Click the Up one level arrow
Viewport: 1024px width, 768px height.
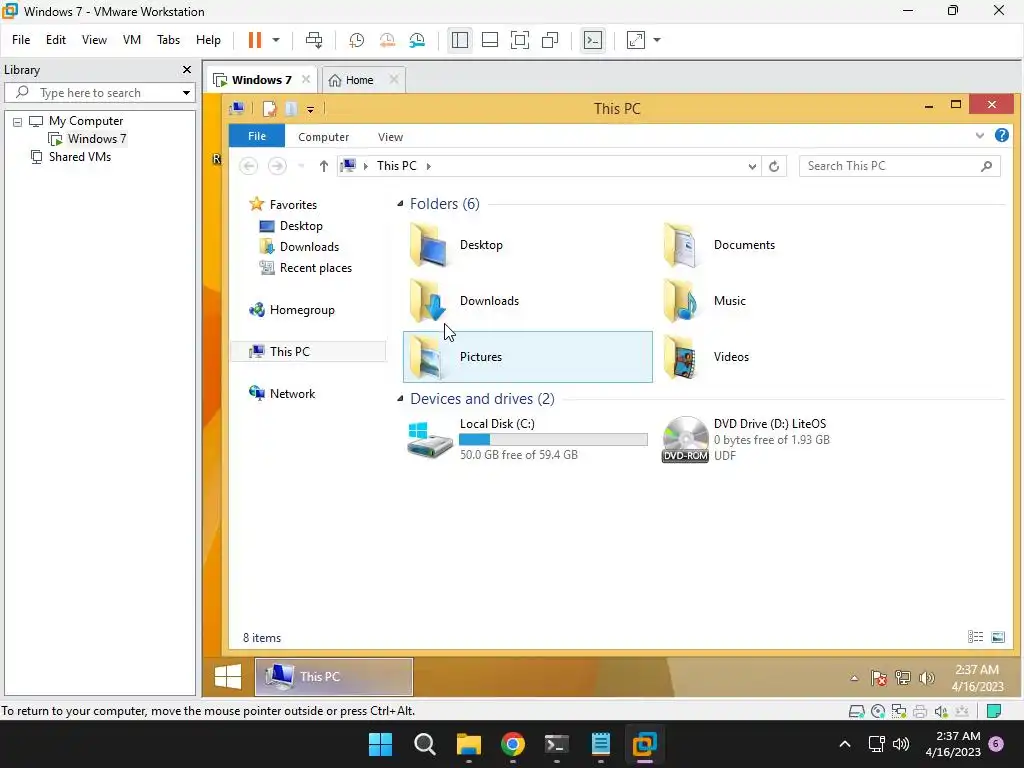pos(323,166)
